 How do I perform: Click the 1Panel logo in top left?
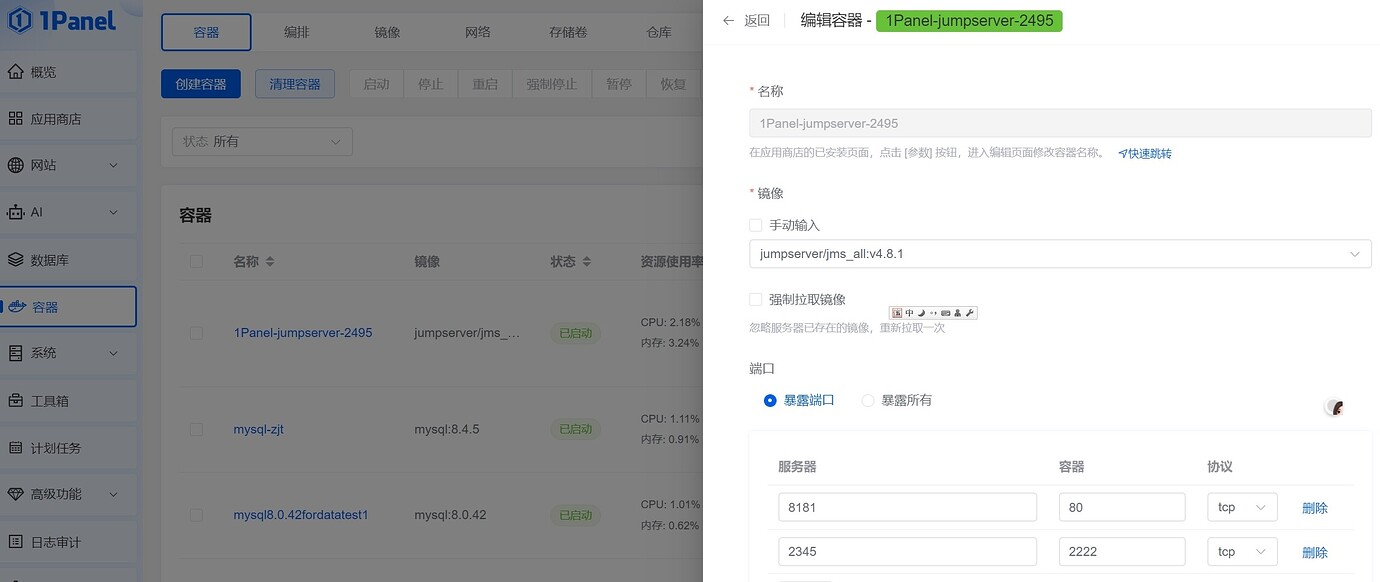tap(62, 20)
